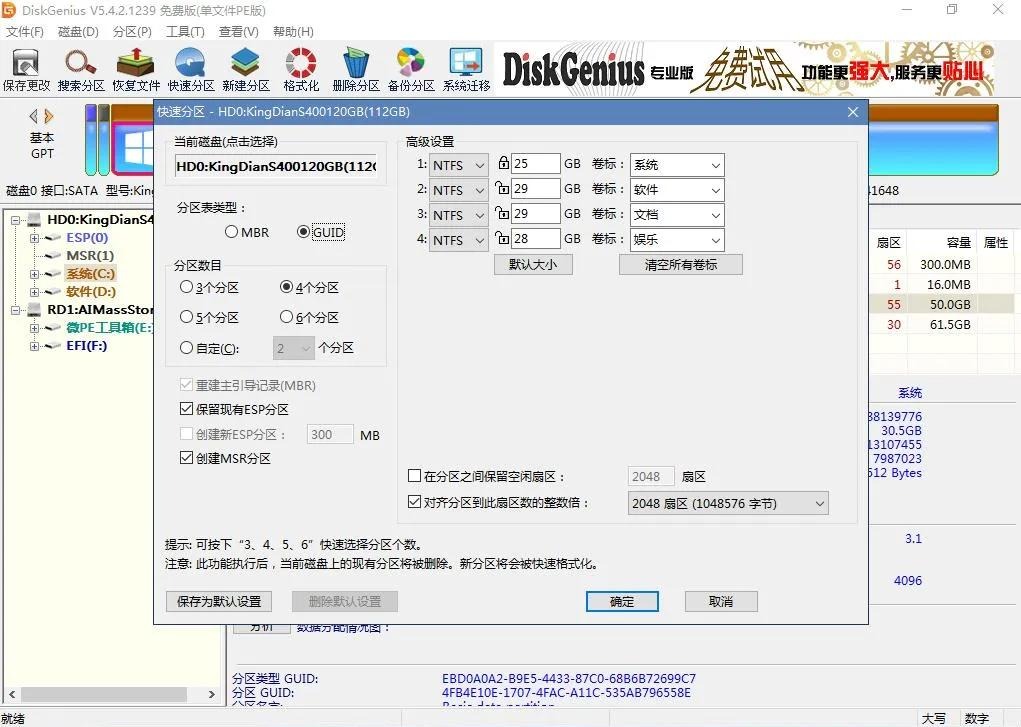
Task: Open file system dropdown for partition 3
Action: (458, 215)
